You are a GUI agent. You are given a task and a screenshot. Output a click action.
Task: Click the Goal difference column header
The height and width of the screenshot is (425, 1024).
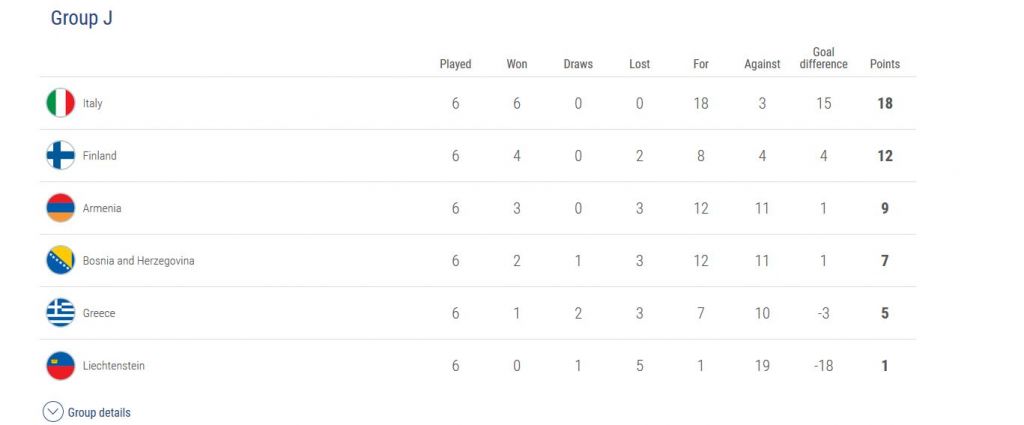coord(823,58)
